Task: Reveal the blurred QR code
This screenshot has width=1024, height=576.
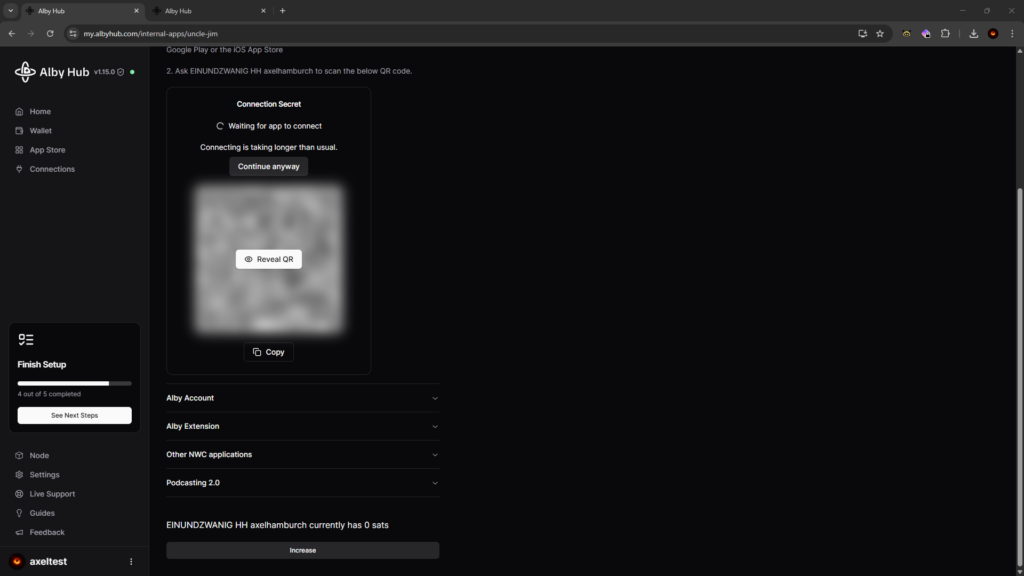Action: tap(269, 259)
